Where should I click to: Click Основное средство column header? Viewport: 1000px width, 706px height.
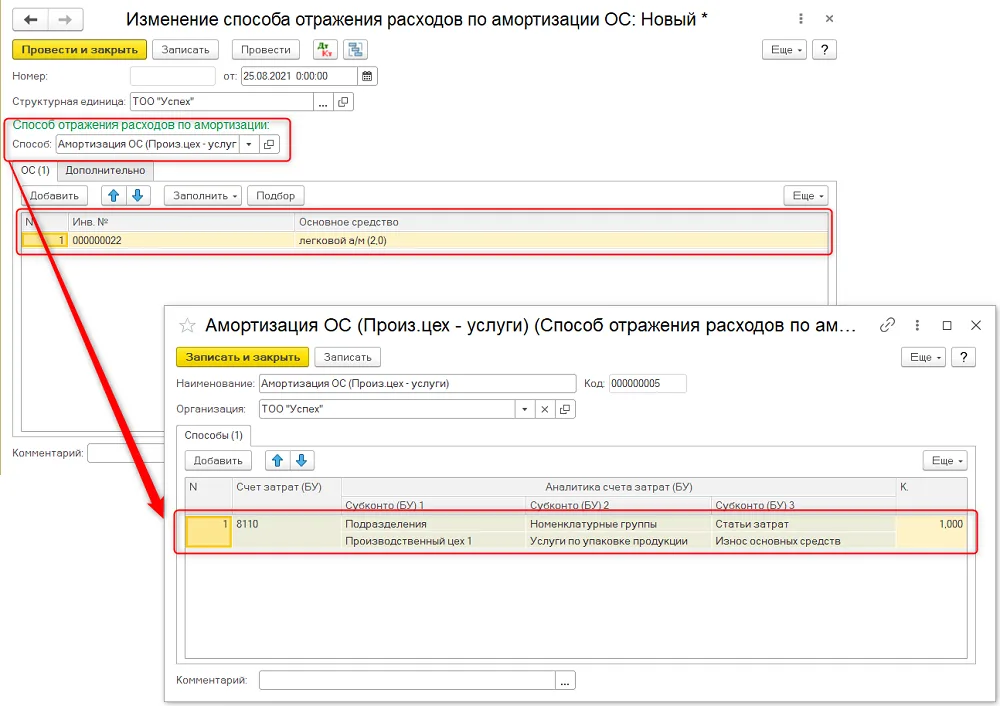point(561,222)
